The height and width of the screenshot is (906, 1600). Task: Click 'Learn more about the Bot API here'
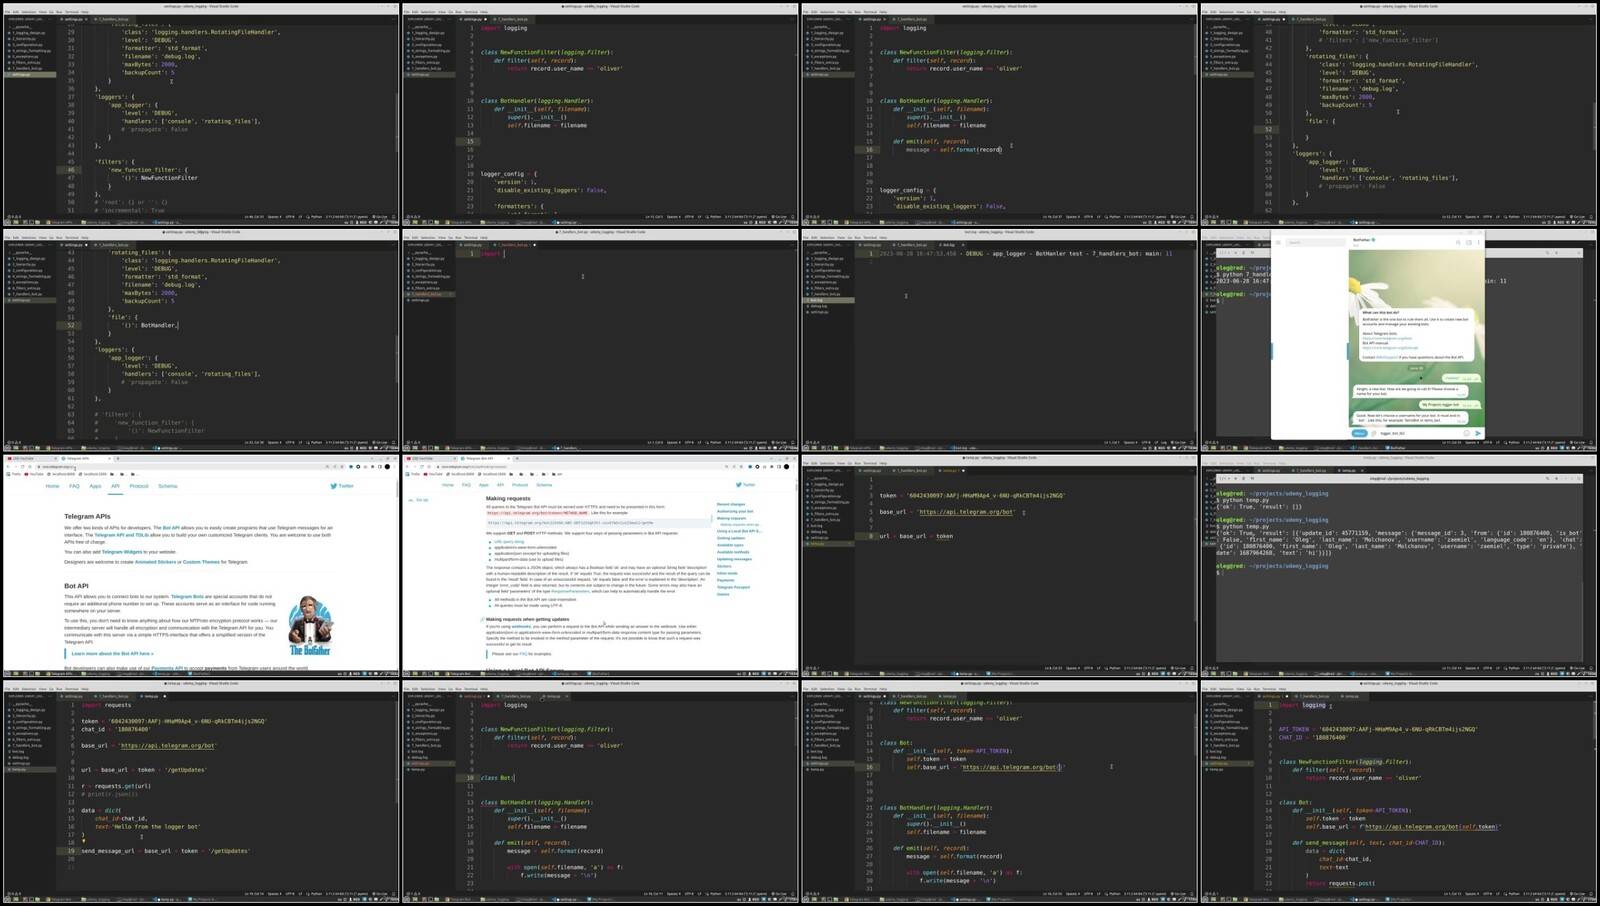[112, 654]
